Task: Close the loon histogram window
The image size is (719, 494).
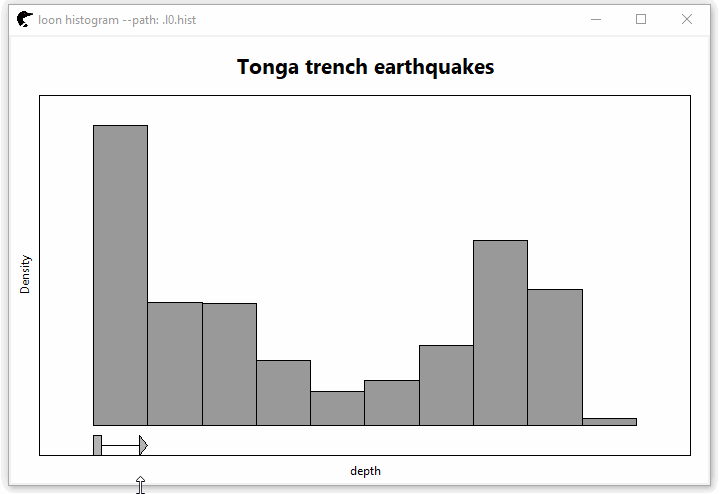Action: pos(687,19)
